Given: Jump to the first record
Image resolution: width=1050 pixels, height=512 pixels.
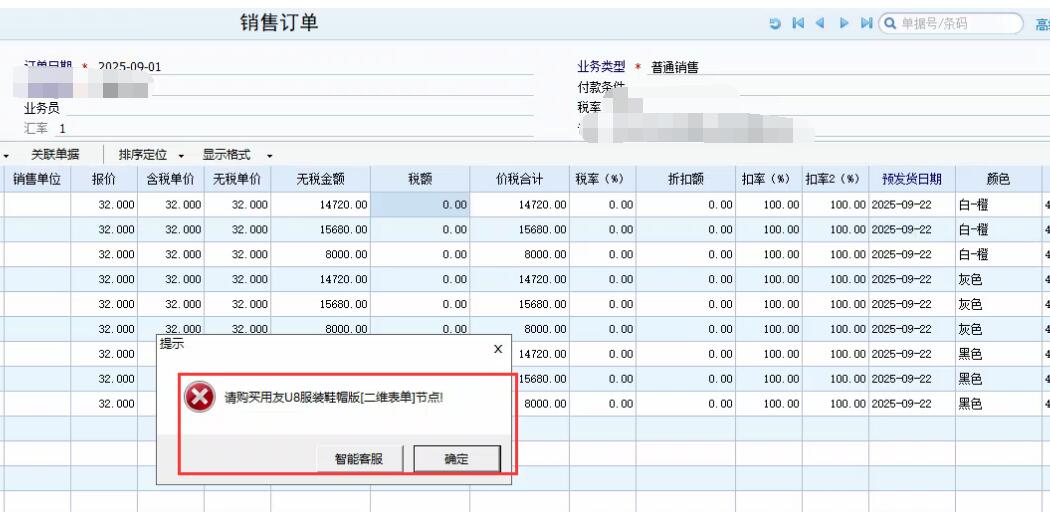Looking at the screenshot, I should click(798, 23).
